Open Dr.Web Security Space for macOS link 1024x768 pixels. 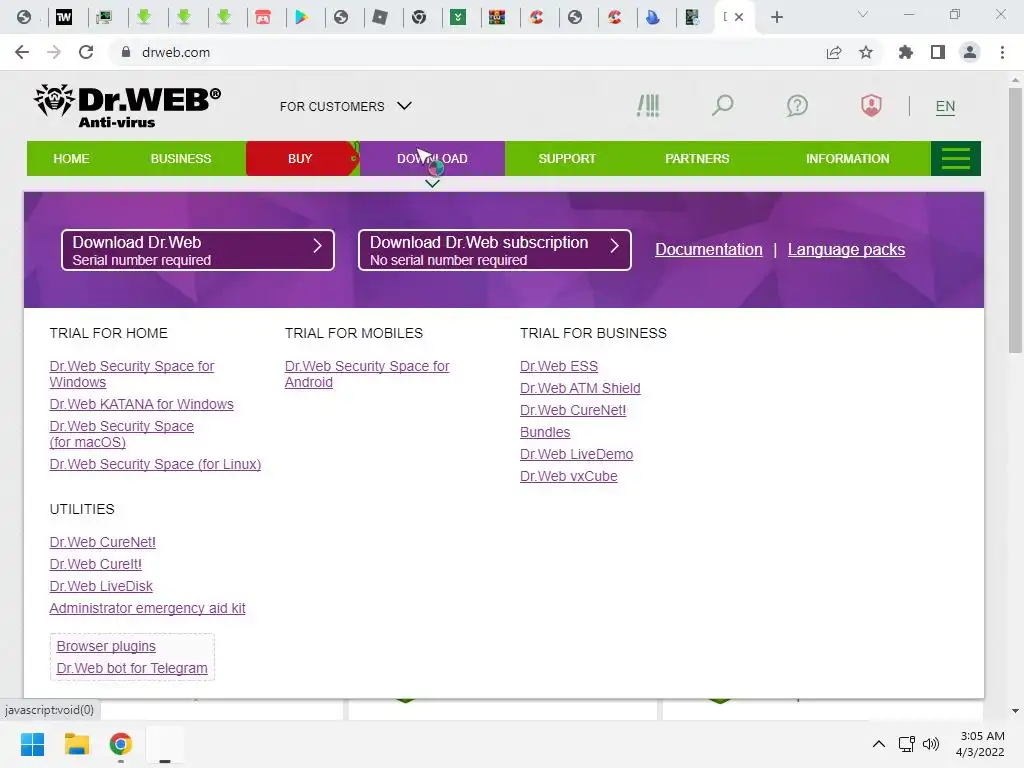coord(121,434)
